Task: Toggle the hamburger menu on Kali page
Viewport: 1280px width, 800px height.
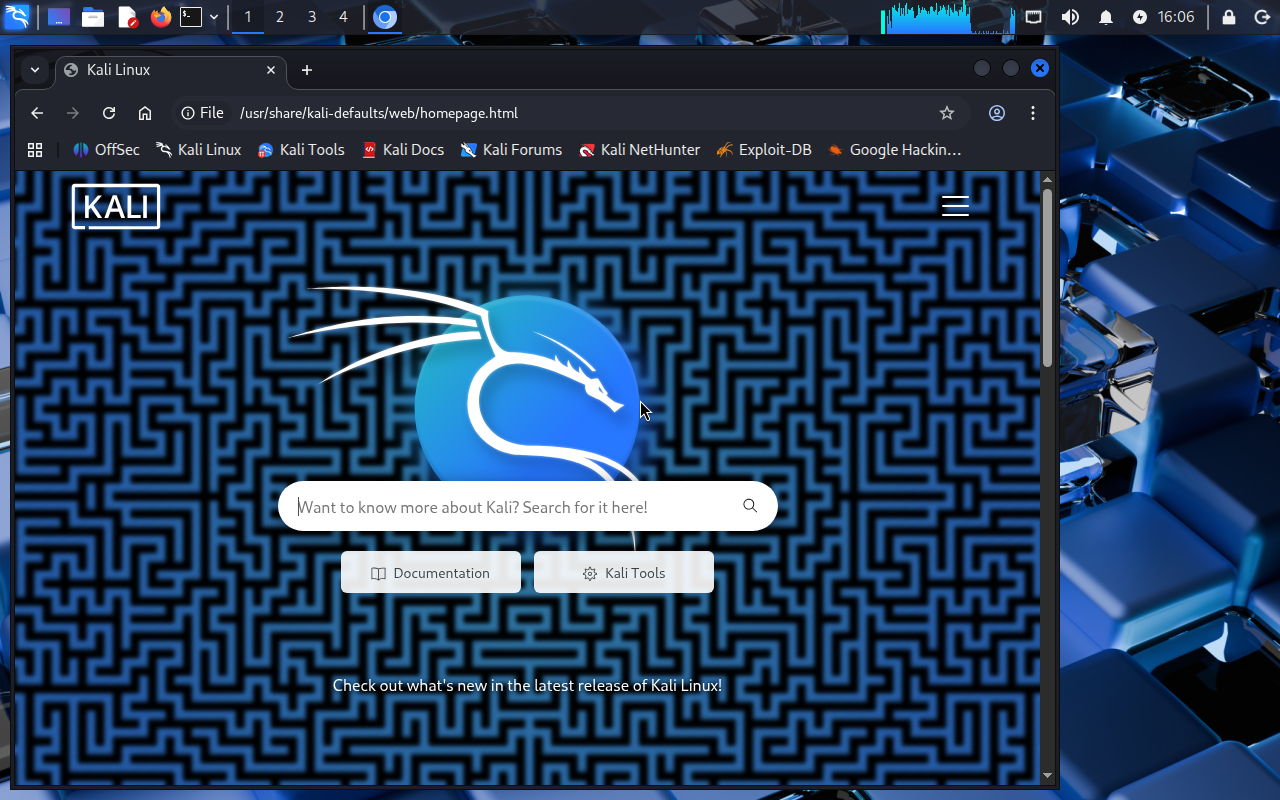Action: tap(955, 206)
